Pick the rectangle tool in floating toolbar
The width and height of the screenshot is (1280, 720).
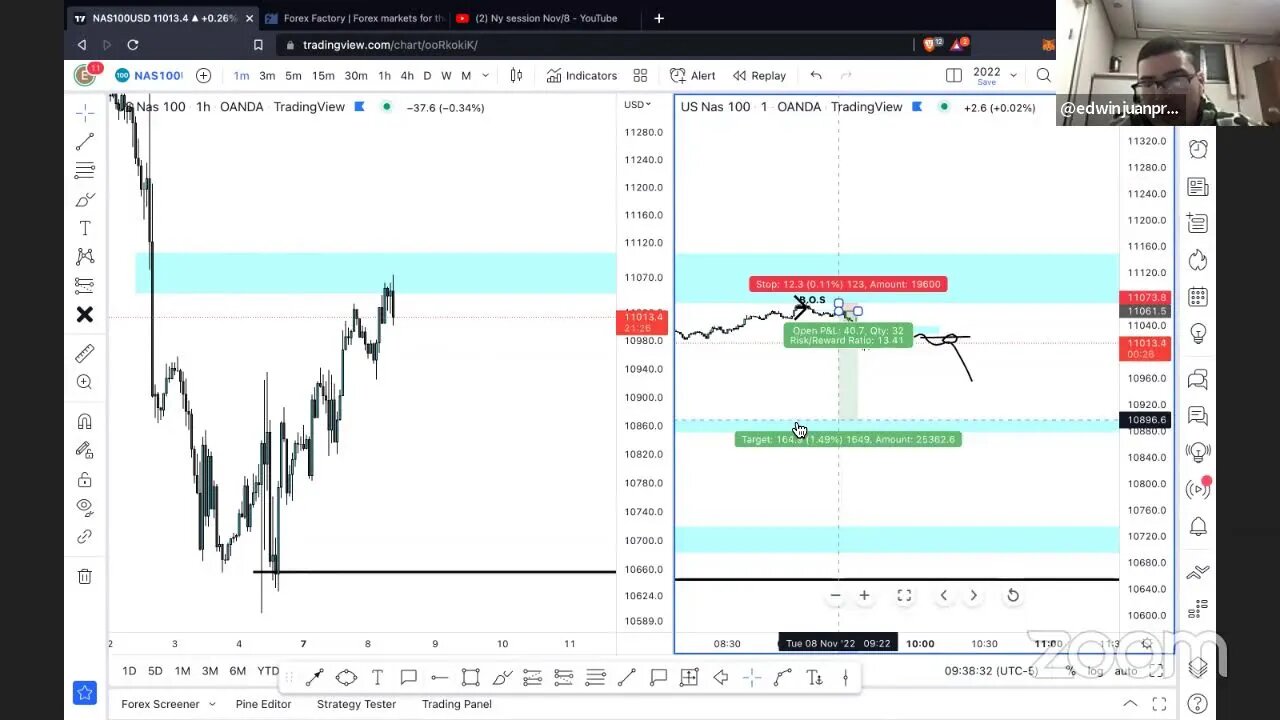[x=470, y=678]
